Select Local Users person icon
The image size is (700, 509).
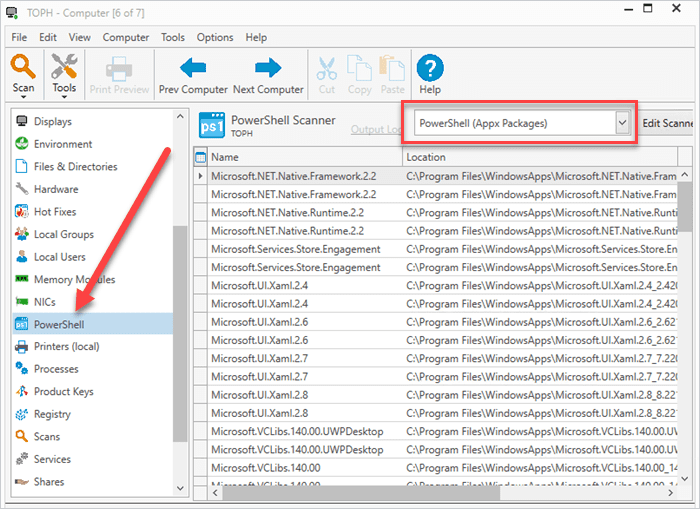21,256
